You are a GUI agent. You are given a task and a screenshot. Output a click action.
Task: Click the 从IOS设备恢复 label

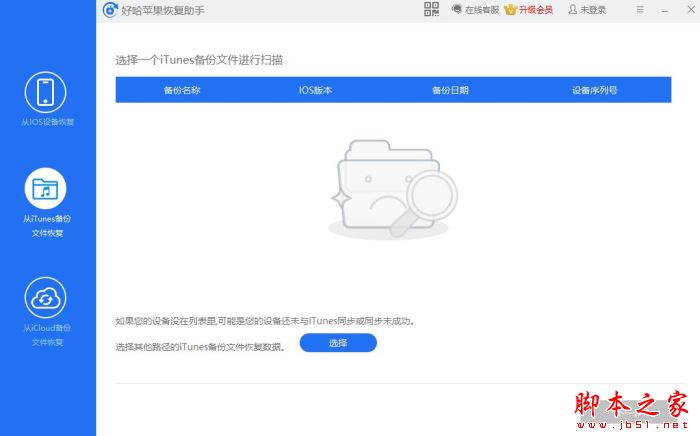(48, 122)
